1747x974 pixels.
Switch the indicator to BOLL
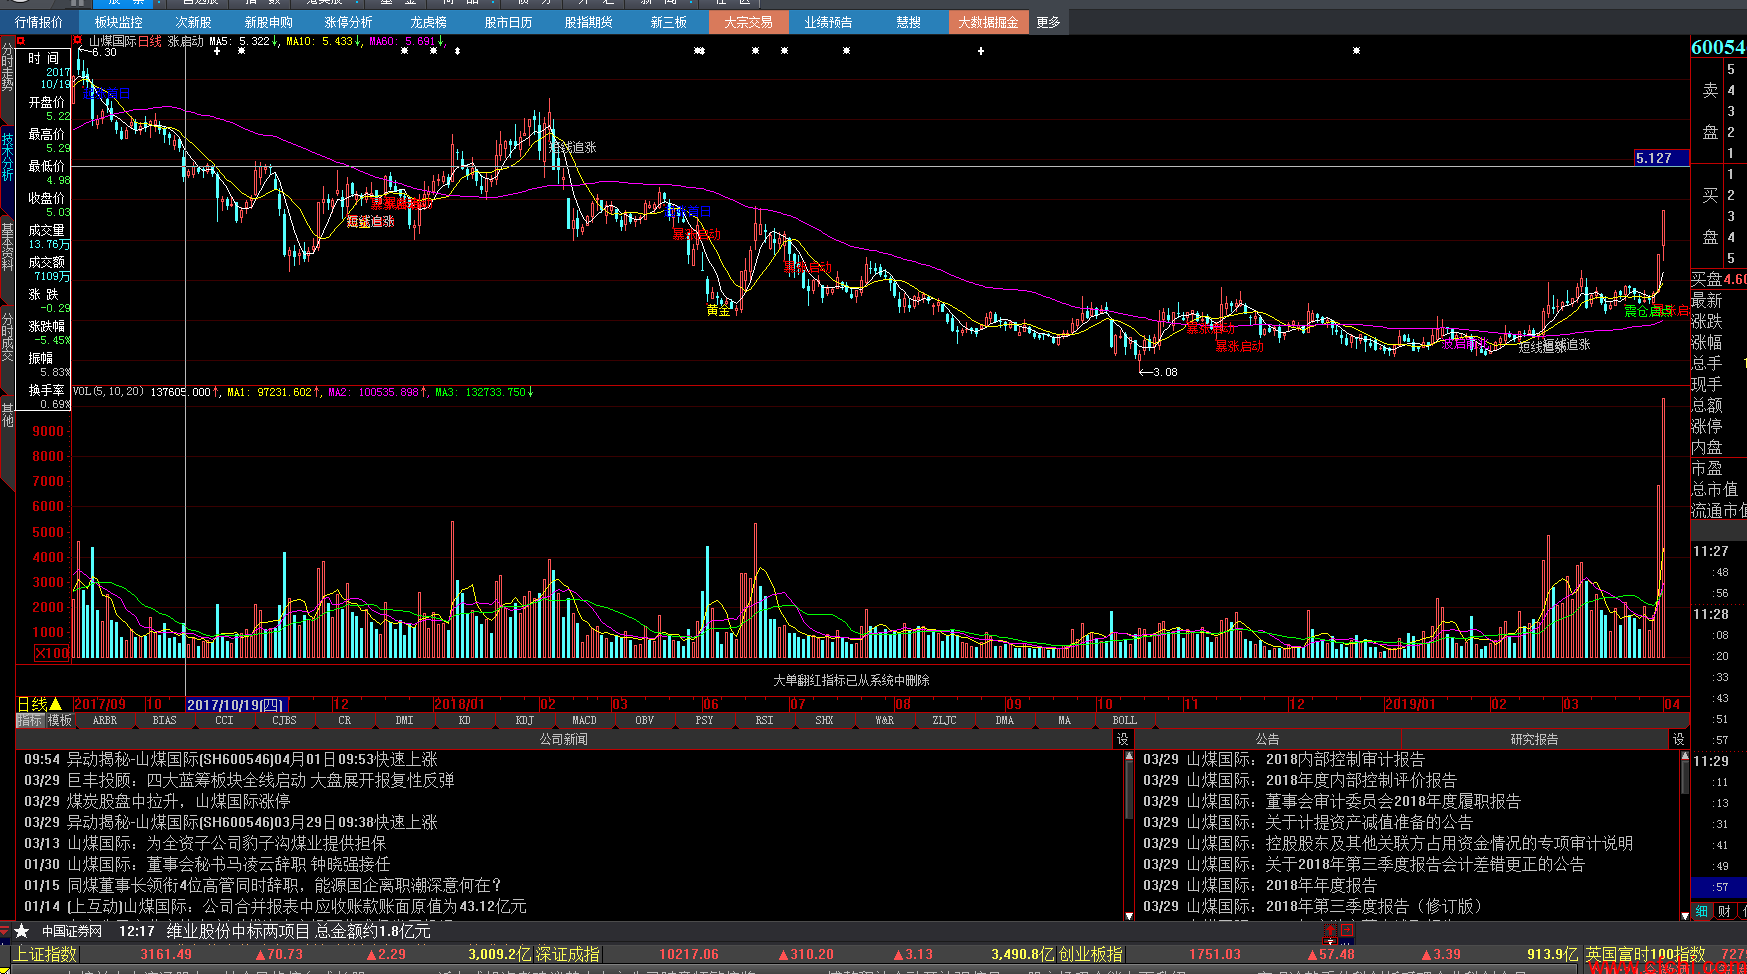tap(1125, 720)
